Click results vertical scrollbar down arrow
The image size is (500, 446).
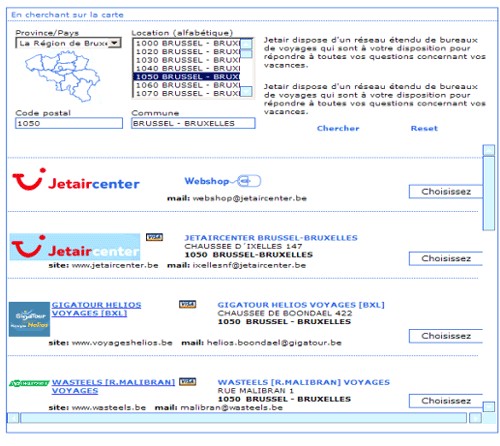[489, 407]
